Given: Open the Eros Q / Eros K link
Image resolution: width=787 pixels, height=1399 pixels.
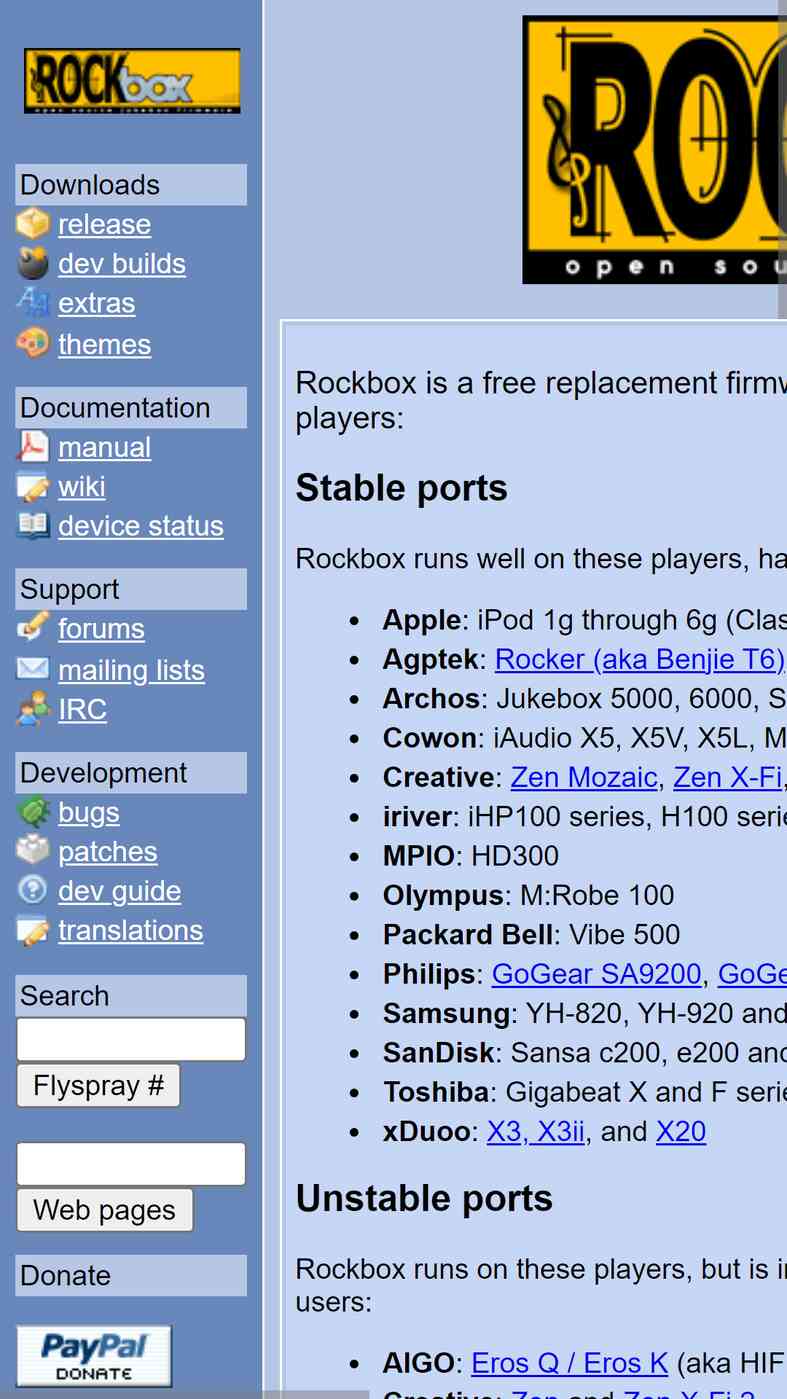Looking at the screenshot, I should (x=569, y=1363).
